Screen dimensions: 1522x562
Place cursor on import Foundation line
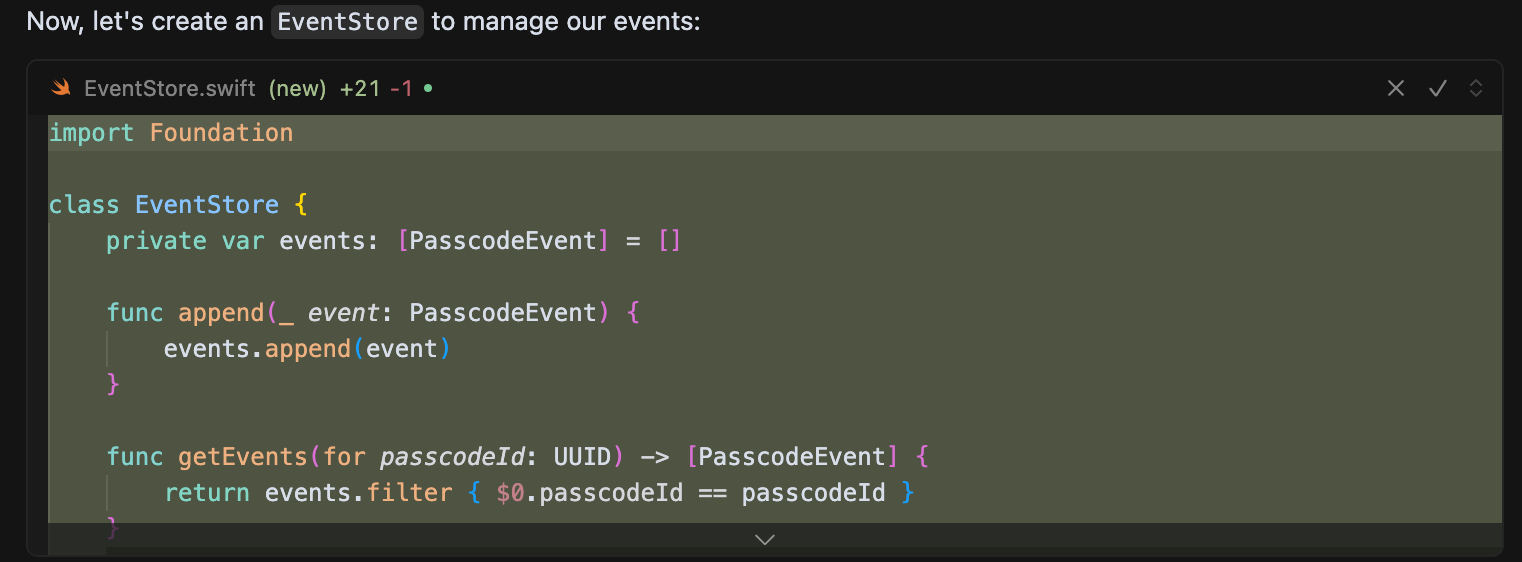tap(171, 133)
